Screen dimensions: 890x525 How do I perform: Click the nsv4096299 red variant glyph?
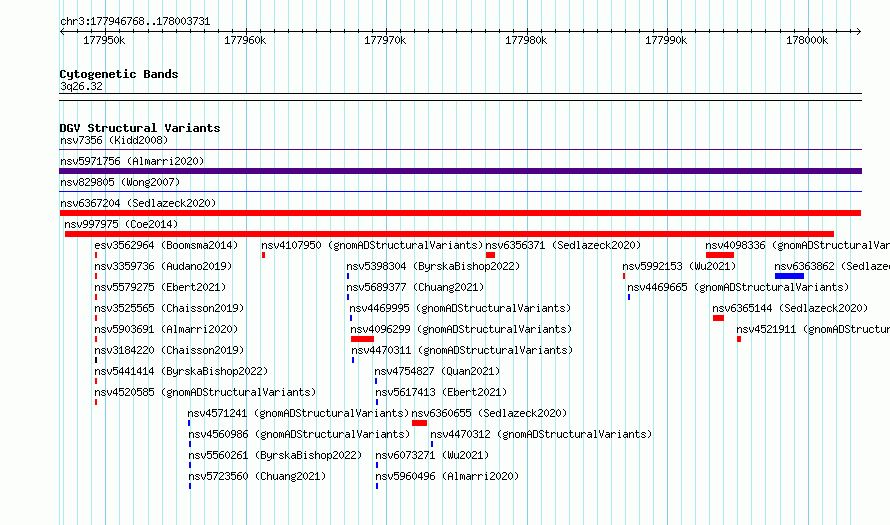point(362,339)
